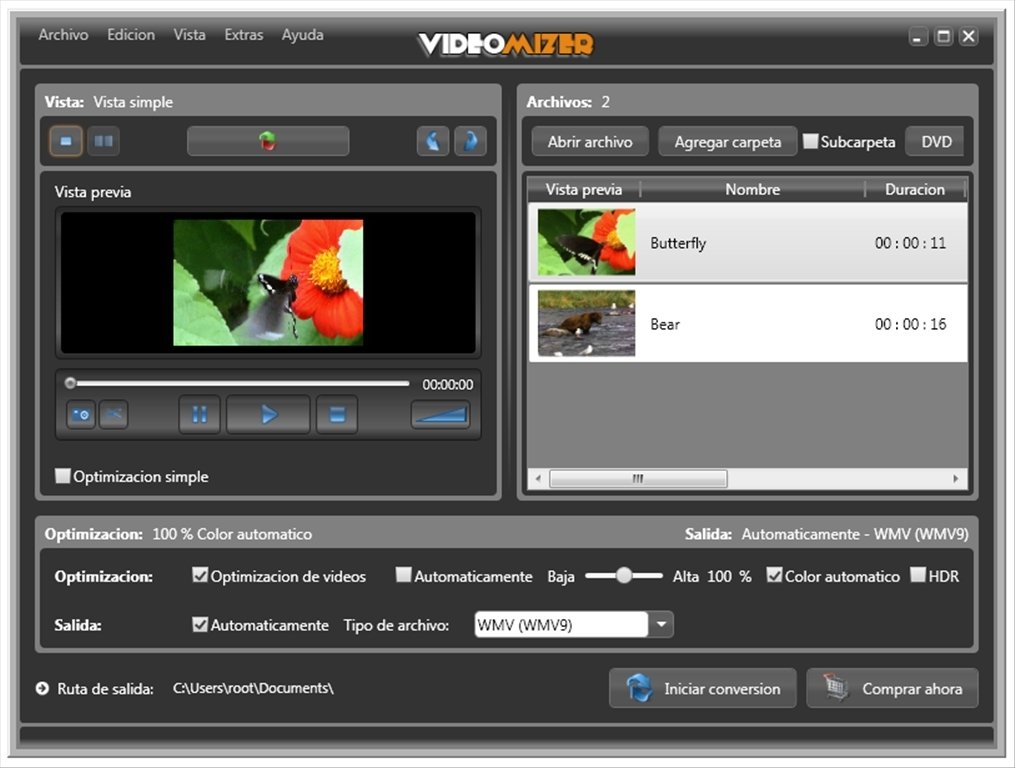Click the apple optimize preview button
The height and width of the screenshot is (768, 1015).
click(x=268, y=141)
